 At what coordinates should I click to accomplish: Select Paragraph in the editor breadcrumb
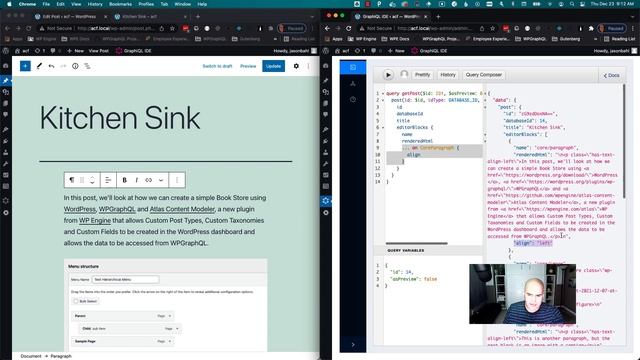pos(61,356)
